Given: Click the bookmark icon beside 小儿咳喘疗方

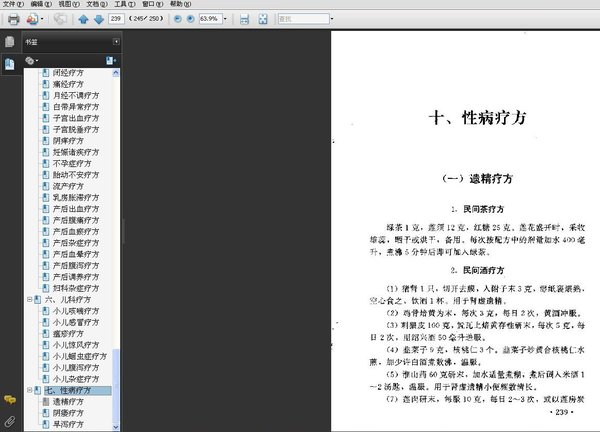Looking at the screenshot, I should coord(46,311).
